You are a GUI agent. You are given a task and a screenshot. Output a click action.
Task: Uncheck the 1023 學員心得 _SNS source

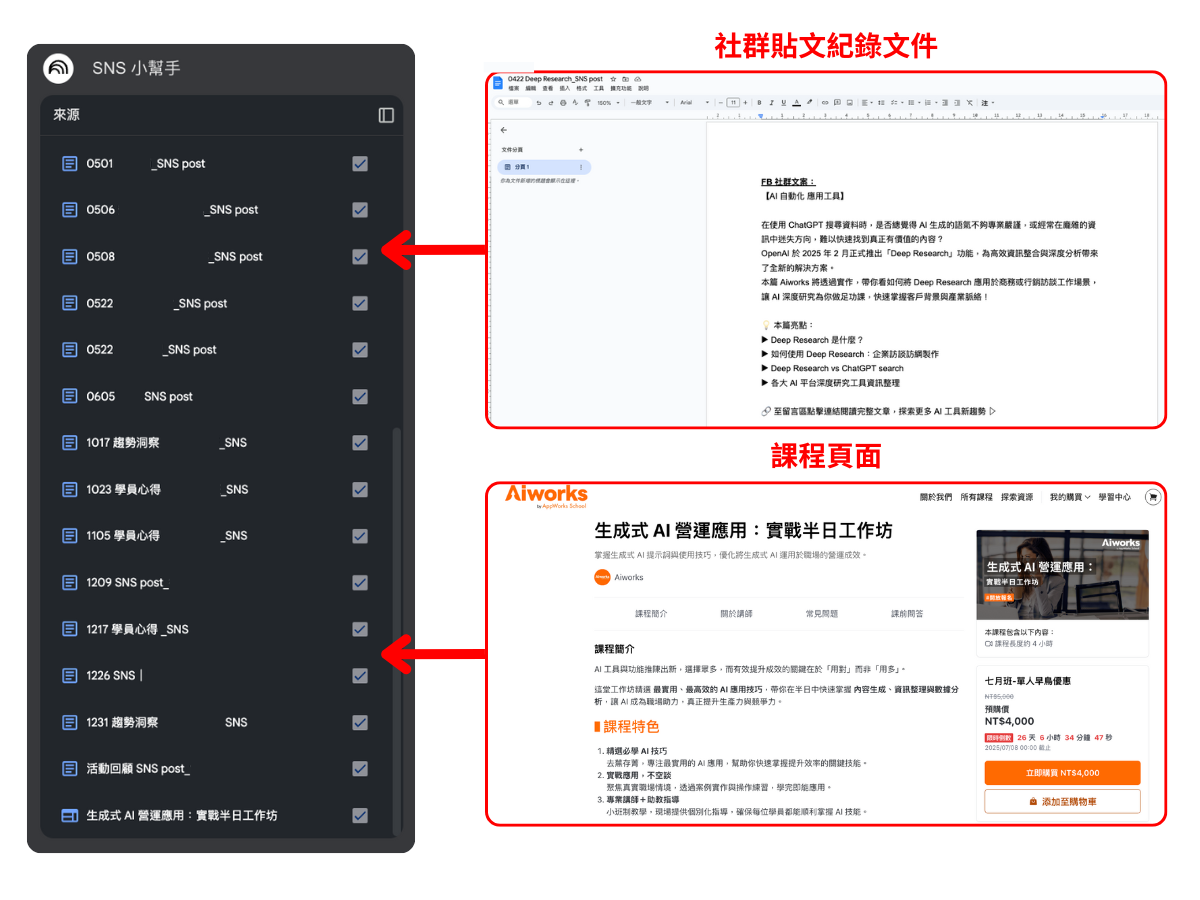(360, 489)
